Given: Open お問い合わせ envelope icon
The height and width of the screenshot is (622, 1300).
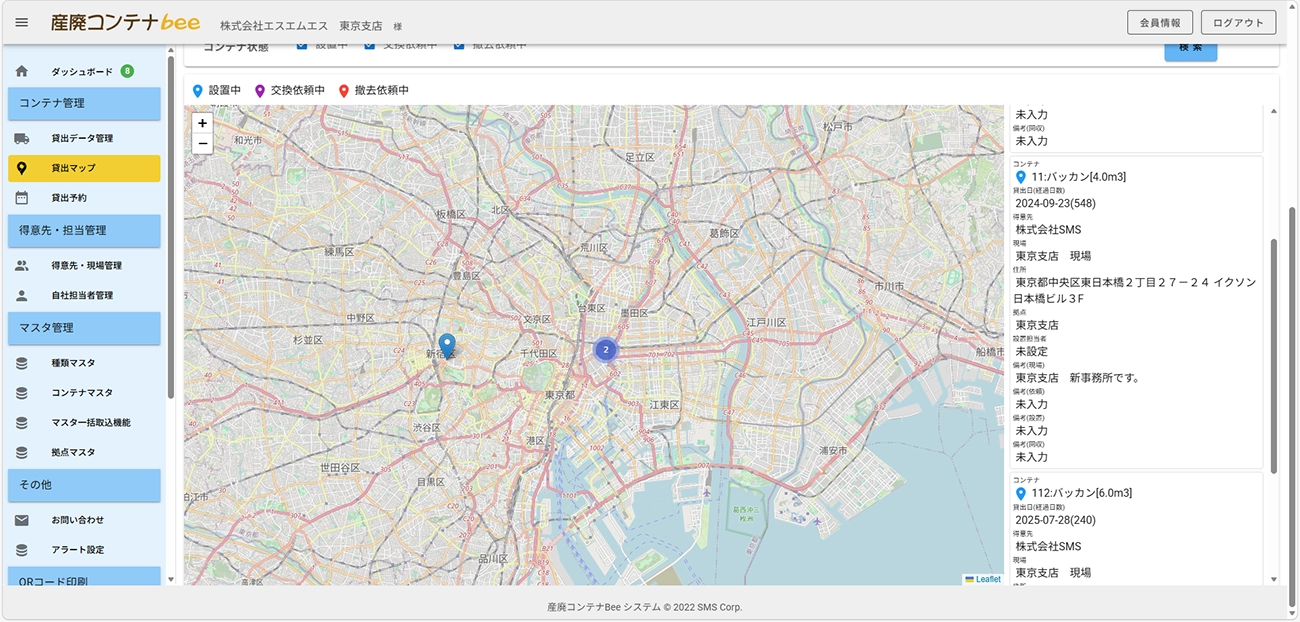Looking at the screenshot, I should coord(22,520).
